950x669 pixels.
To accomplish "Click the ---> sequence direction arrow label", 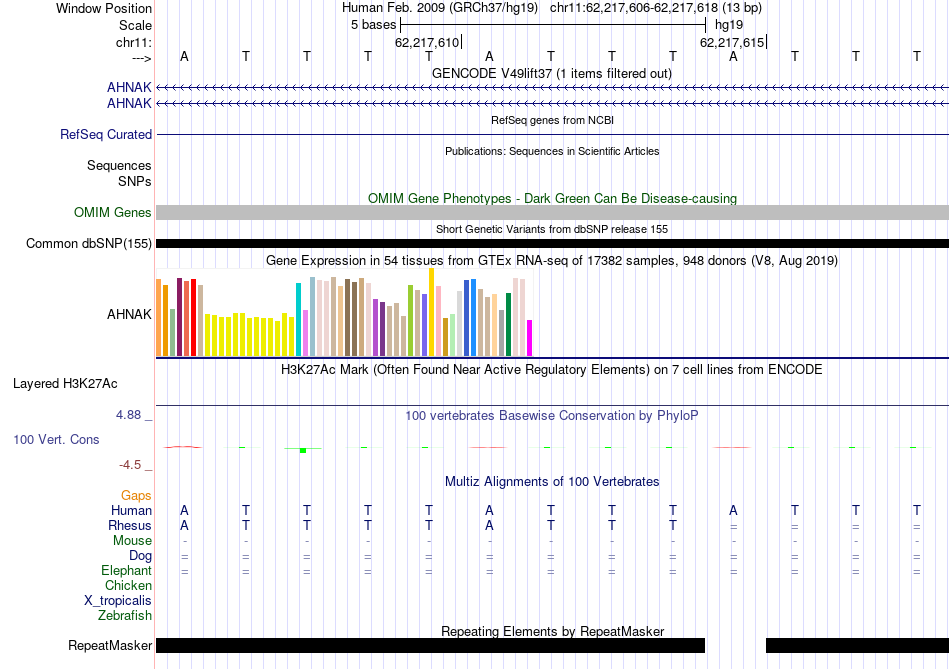I will coord(141,58).
